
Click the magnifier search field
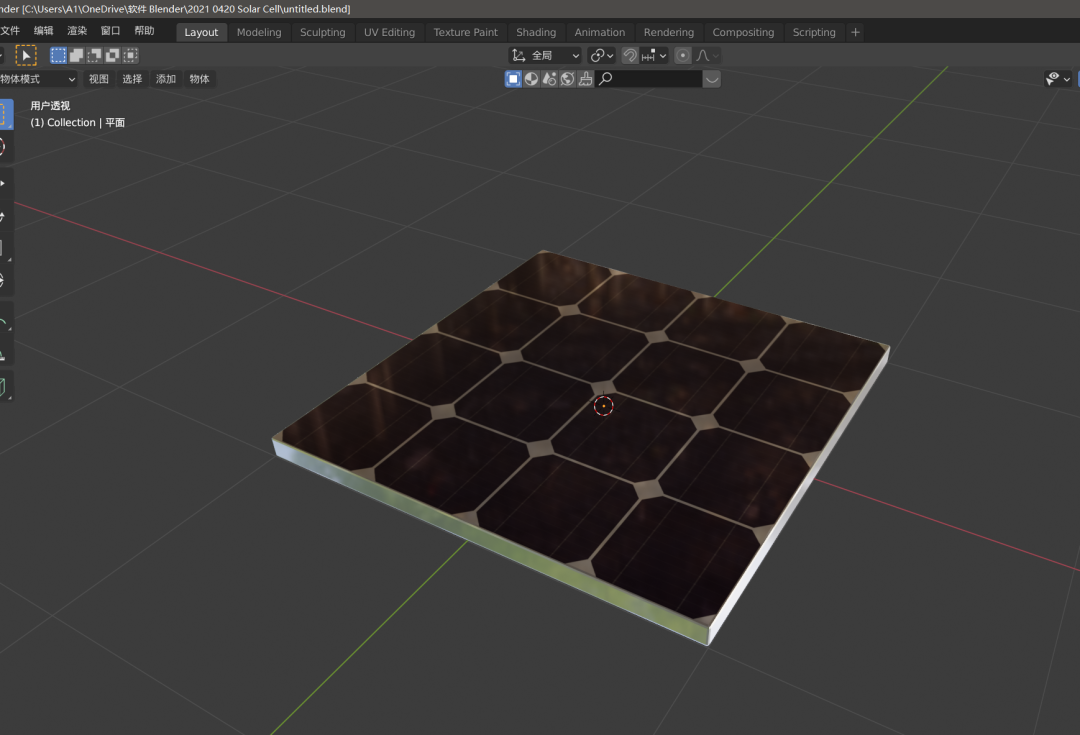click(649, 79)
